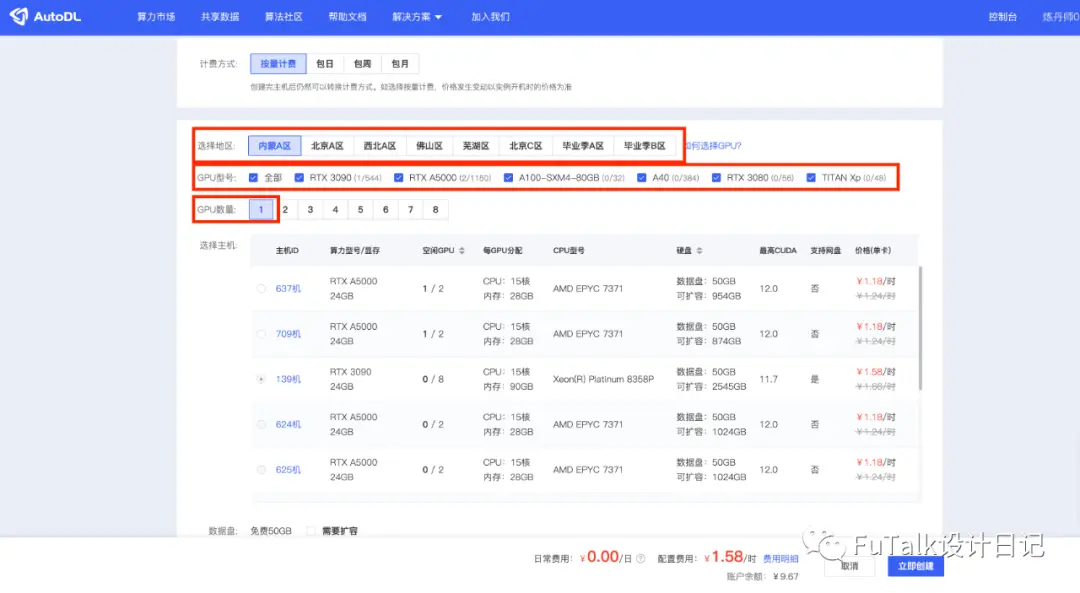This screenshot has height=593, width=1080.
Task: Sort the table by 硬盘
Action: click(699, 251)
